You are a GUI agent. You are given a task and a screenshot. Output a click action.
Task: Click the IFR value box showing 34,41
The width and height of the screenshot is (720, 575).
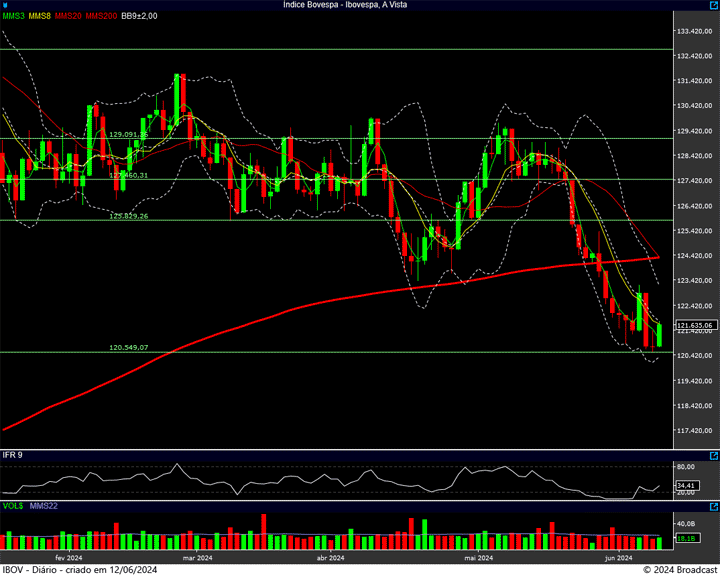685,485
